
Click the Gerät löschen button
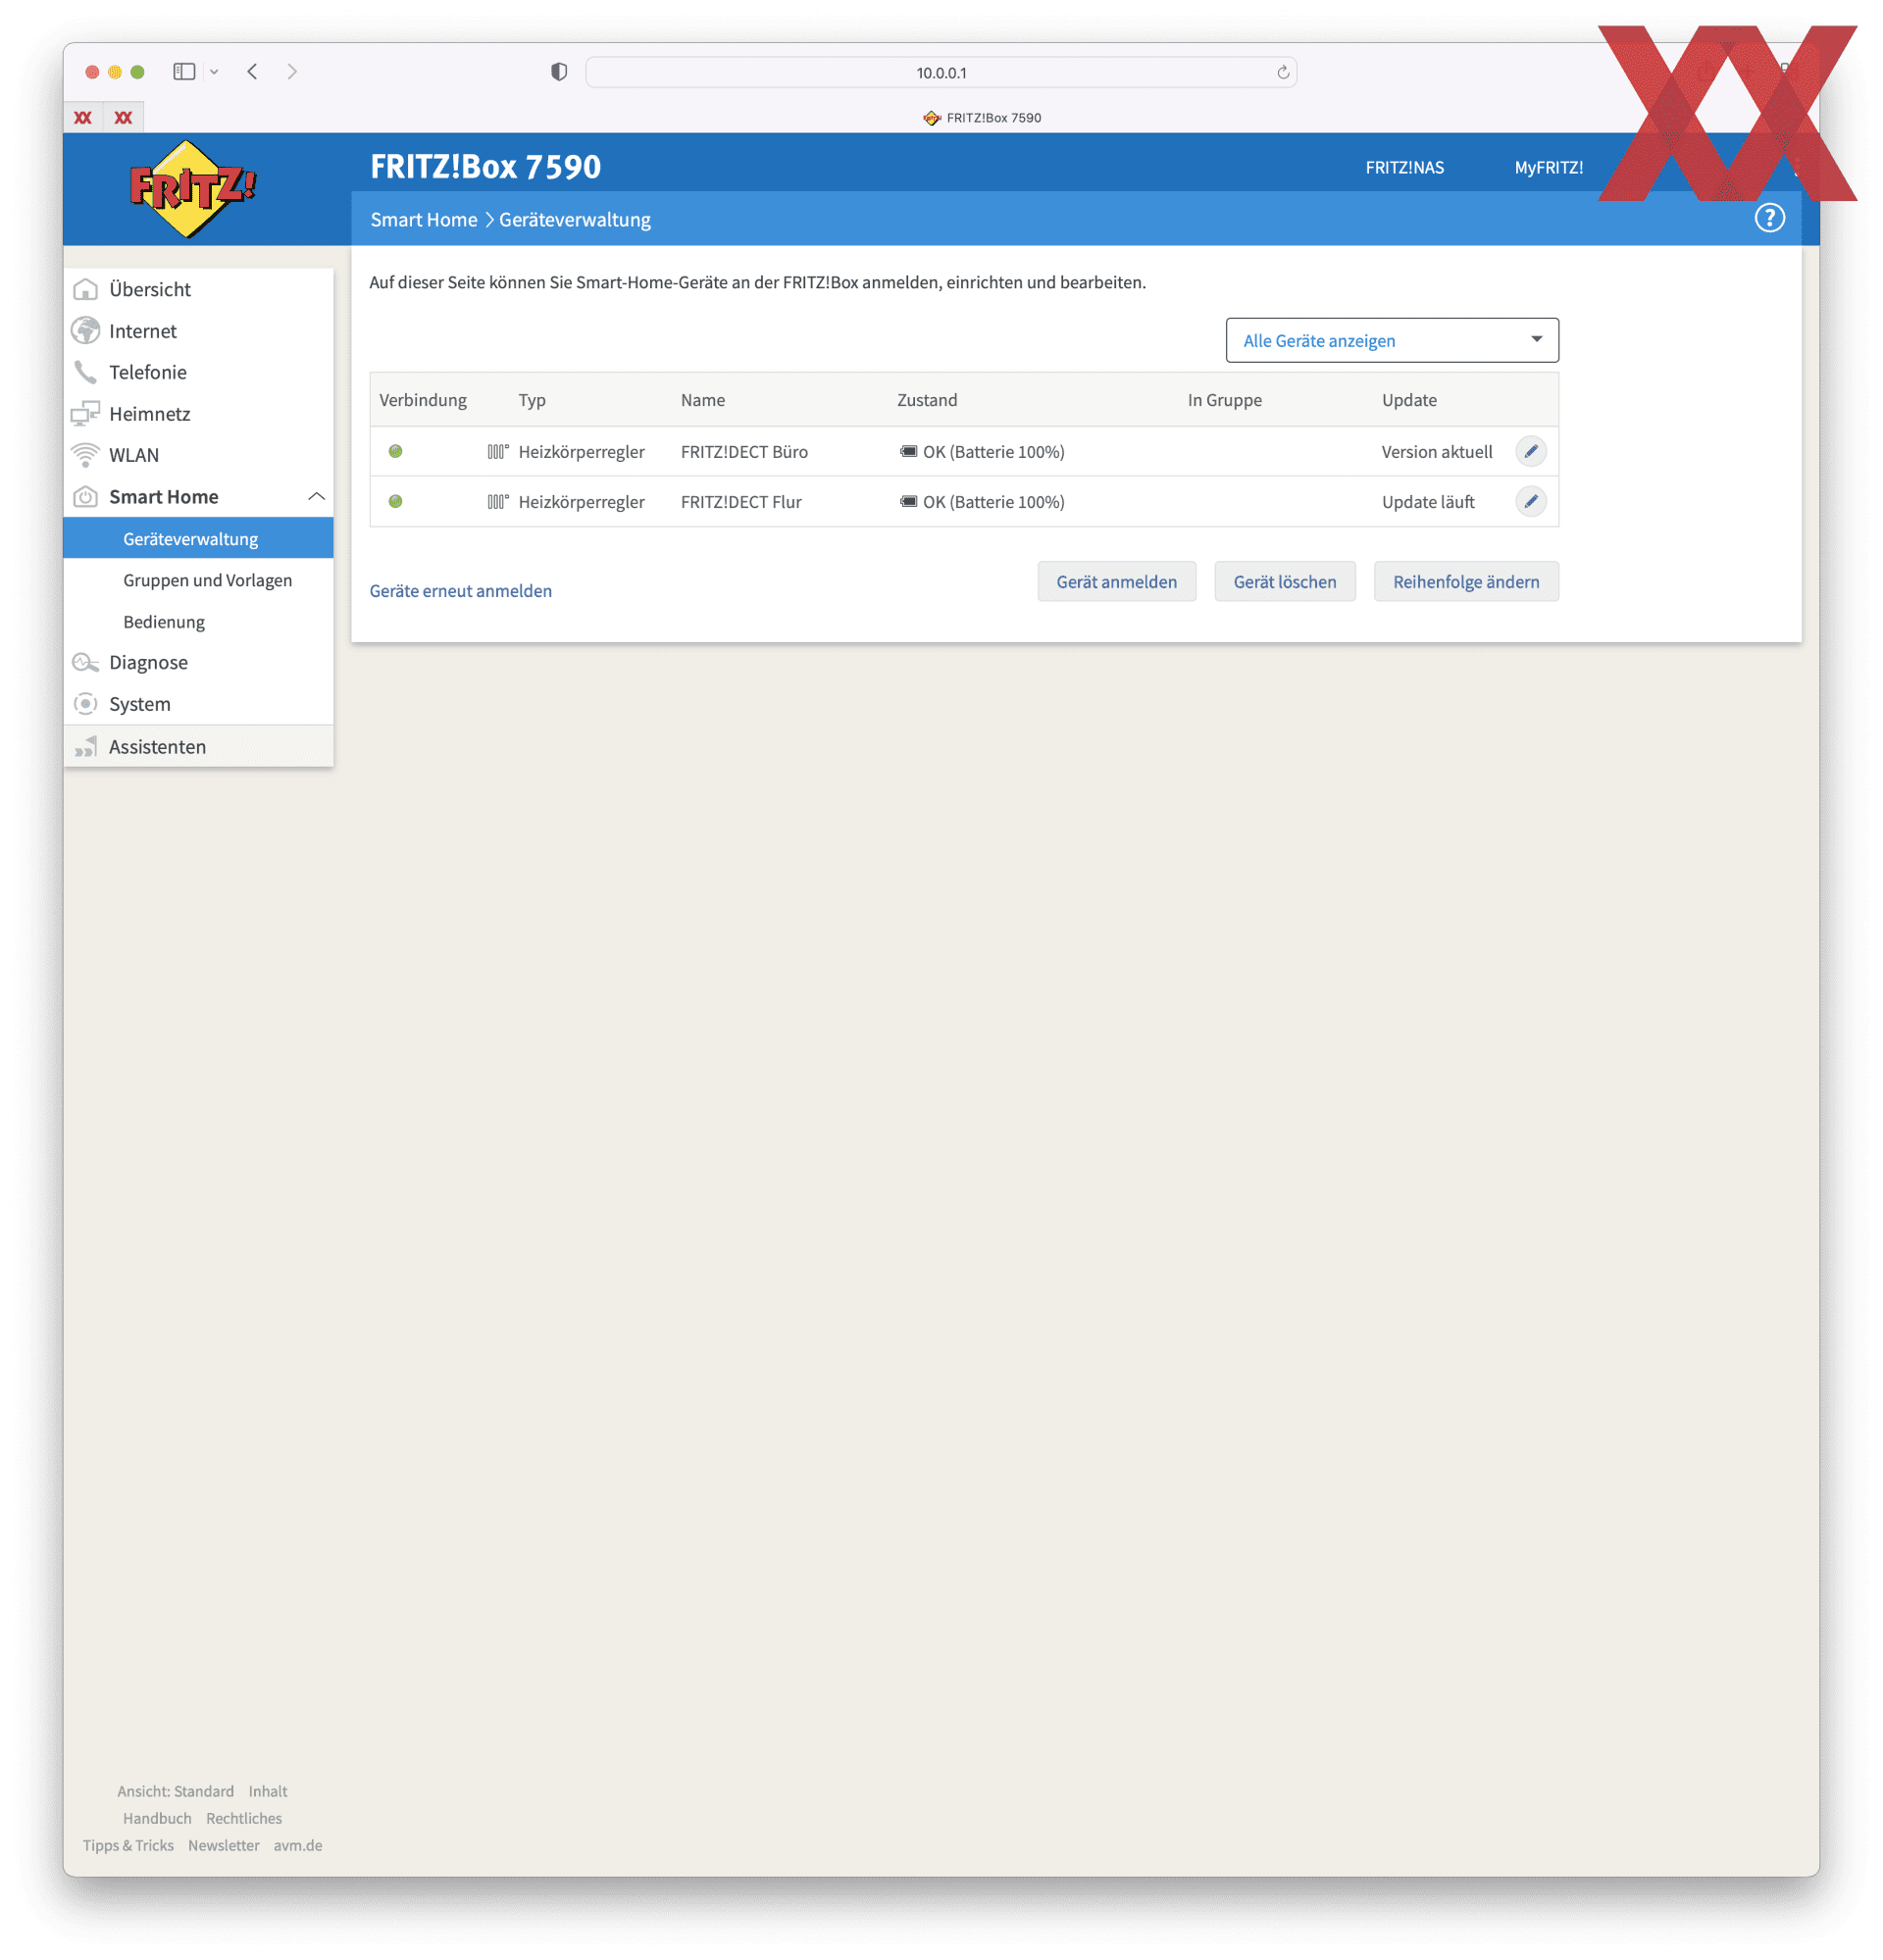tap(1284, 581)
